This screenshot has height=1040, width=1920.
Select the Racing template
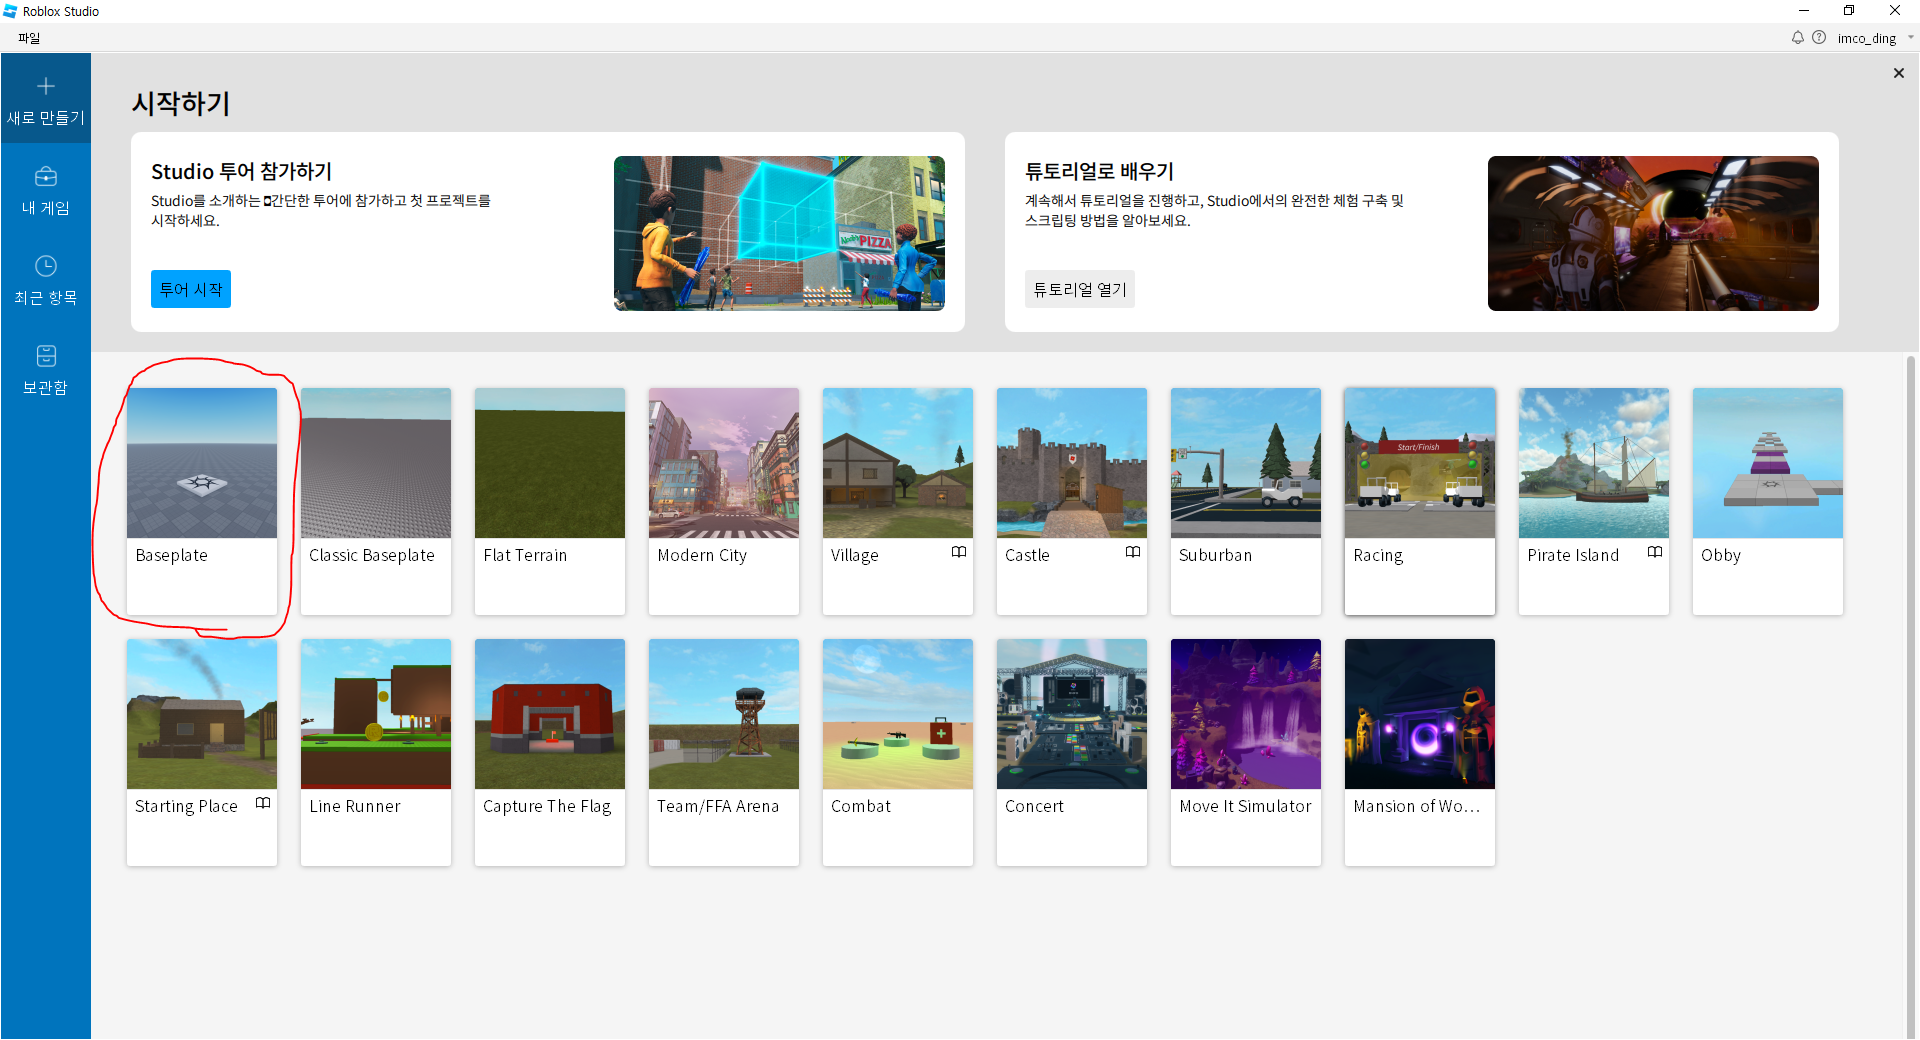[1420, 501]
